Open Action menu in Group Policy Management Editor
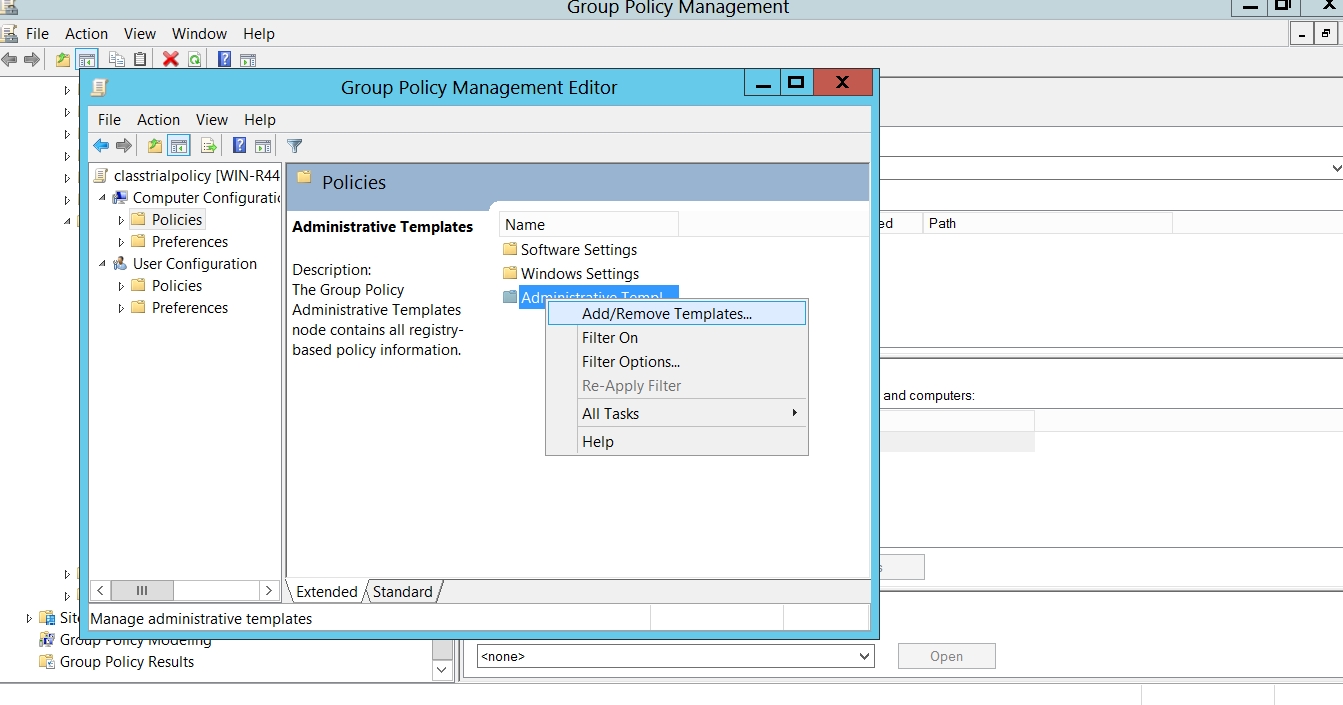 pos(158,119)
